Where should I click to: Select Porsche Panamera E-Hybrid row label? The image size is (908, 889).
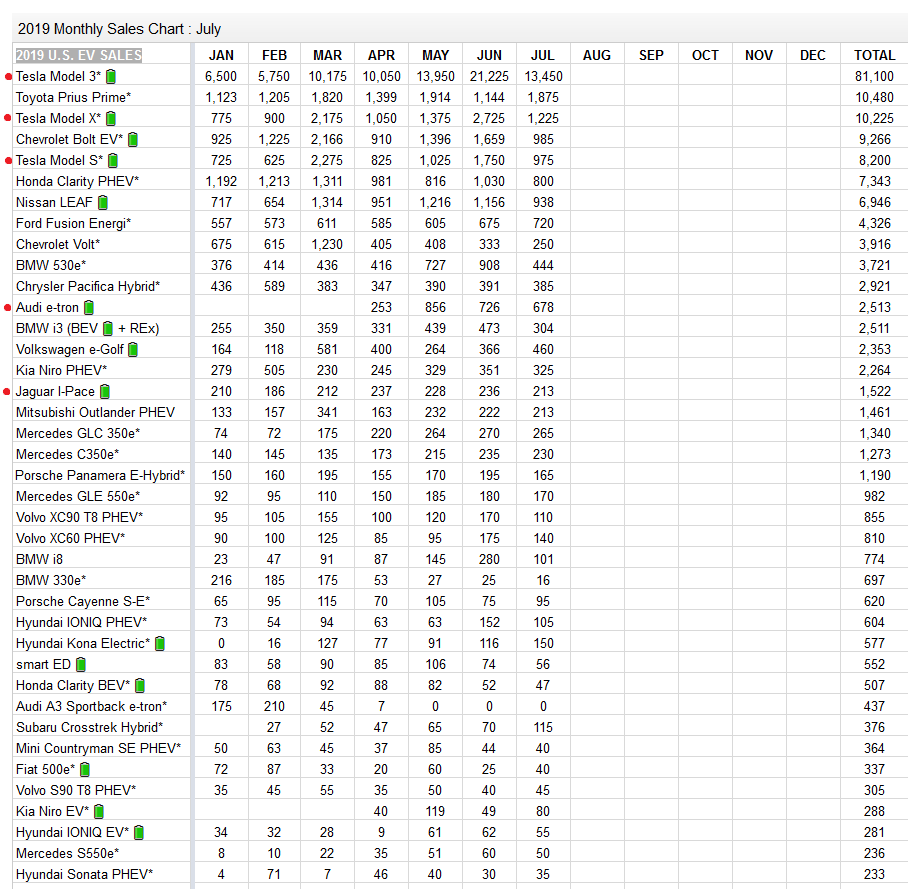point(100,475)
